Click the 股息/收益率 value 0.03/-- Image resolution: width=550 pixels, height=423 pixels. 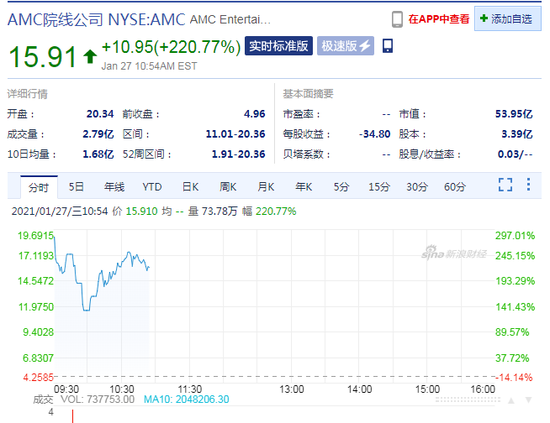coord(515,154)
